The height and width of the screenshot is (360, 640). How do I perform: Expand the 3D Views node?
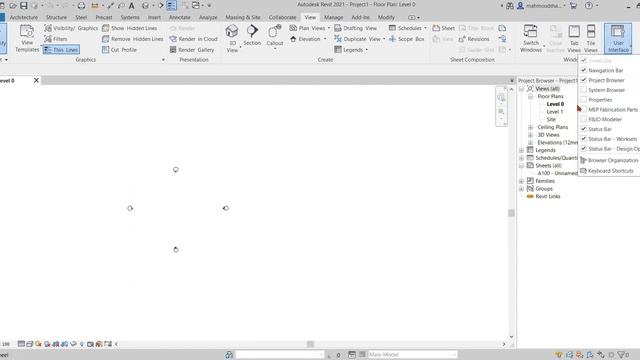(530, 135)
